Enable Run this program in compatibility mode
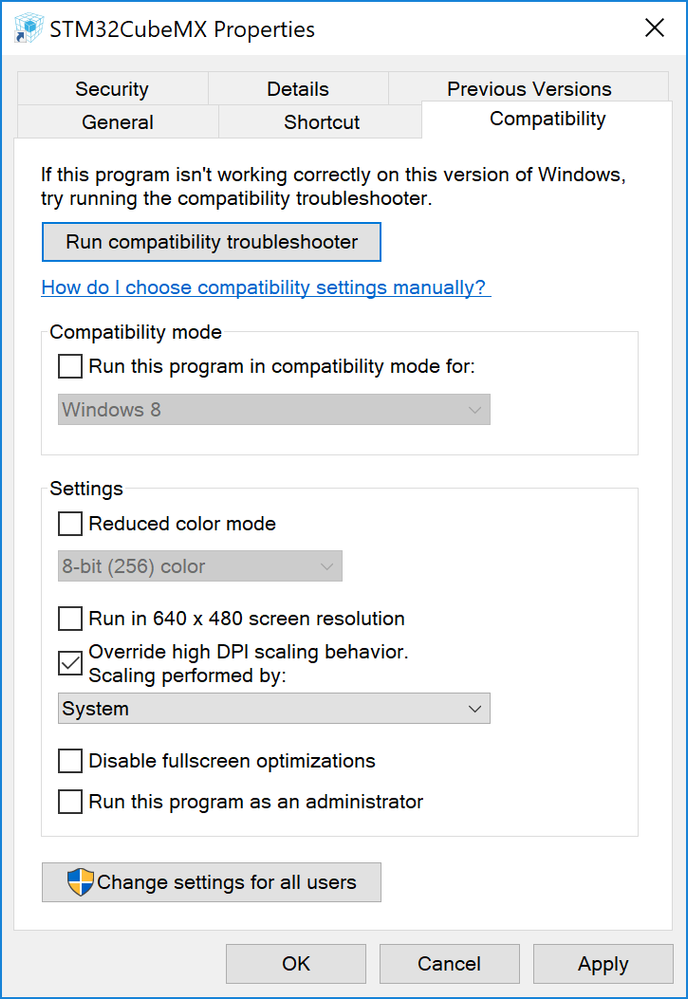Image resolution: width=688 pixels, height=999 pixels. coord(70,366)
